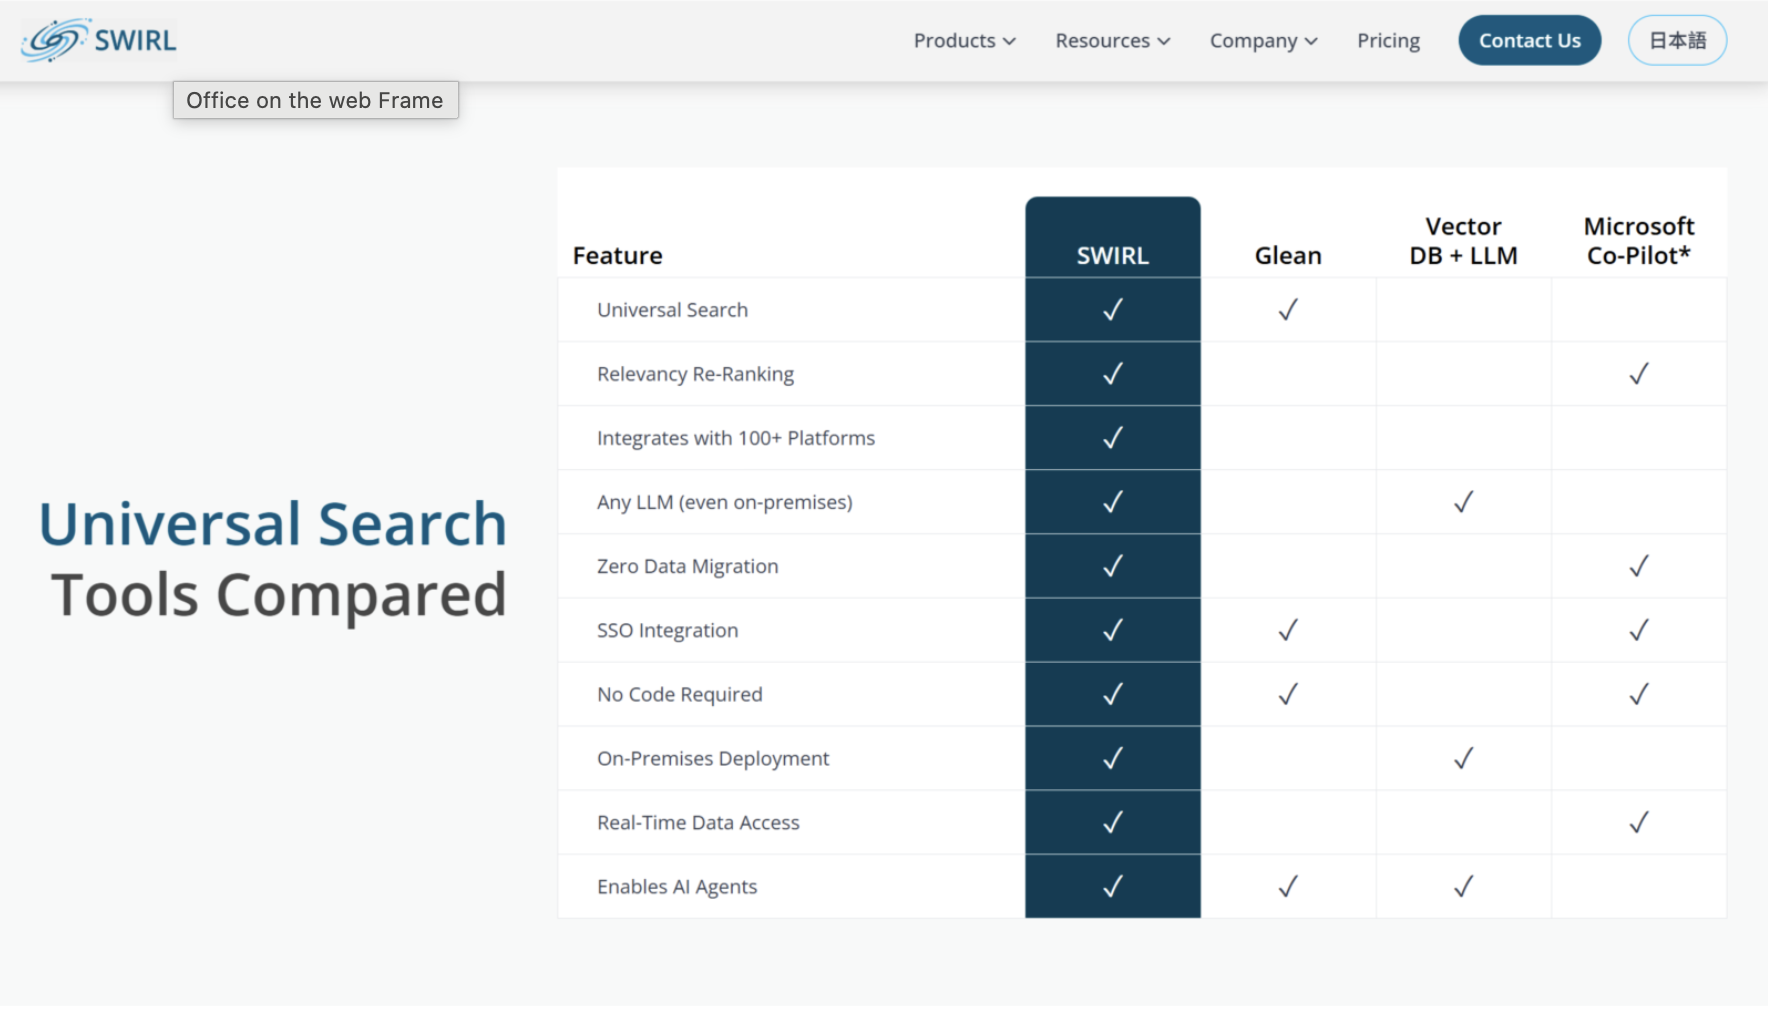Click Glean checkmark in Enables AI Agents row
Viewport: 1768px width, 1010px height.
(x=1288, y=886)
